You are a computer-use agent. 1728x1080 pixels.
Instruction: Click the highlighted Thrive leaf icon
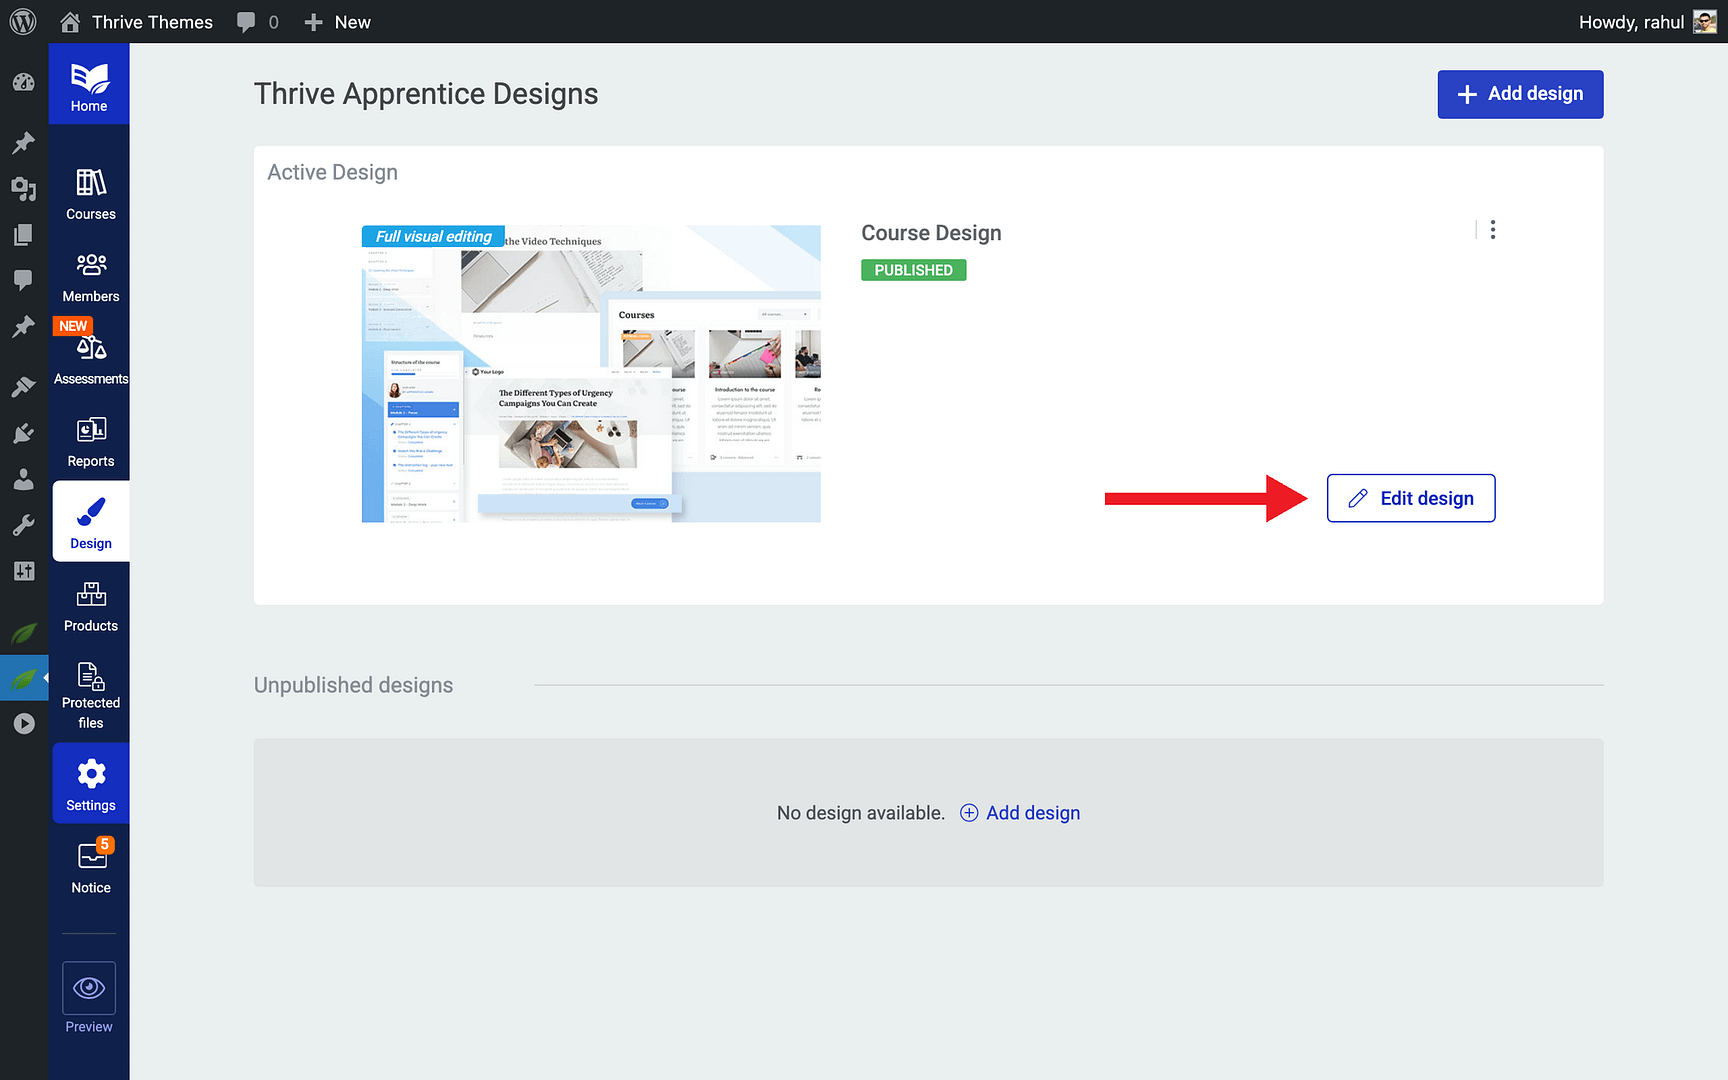(x=23, y=677)
